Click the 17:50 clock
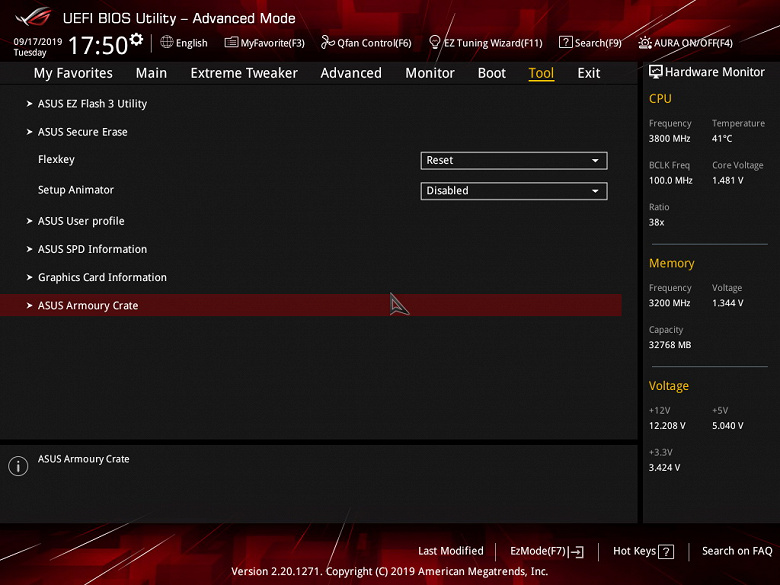Image resolution: width=780 pixels, height=585 pixels. pos(98,45)
